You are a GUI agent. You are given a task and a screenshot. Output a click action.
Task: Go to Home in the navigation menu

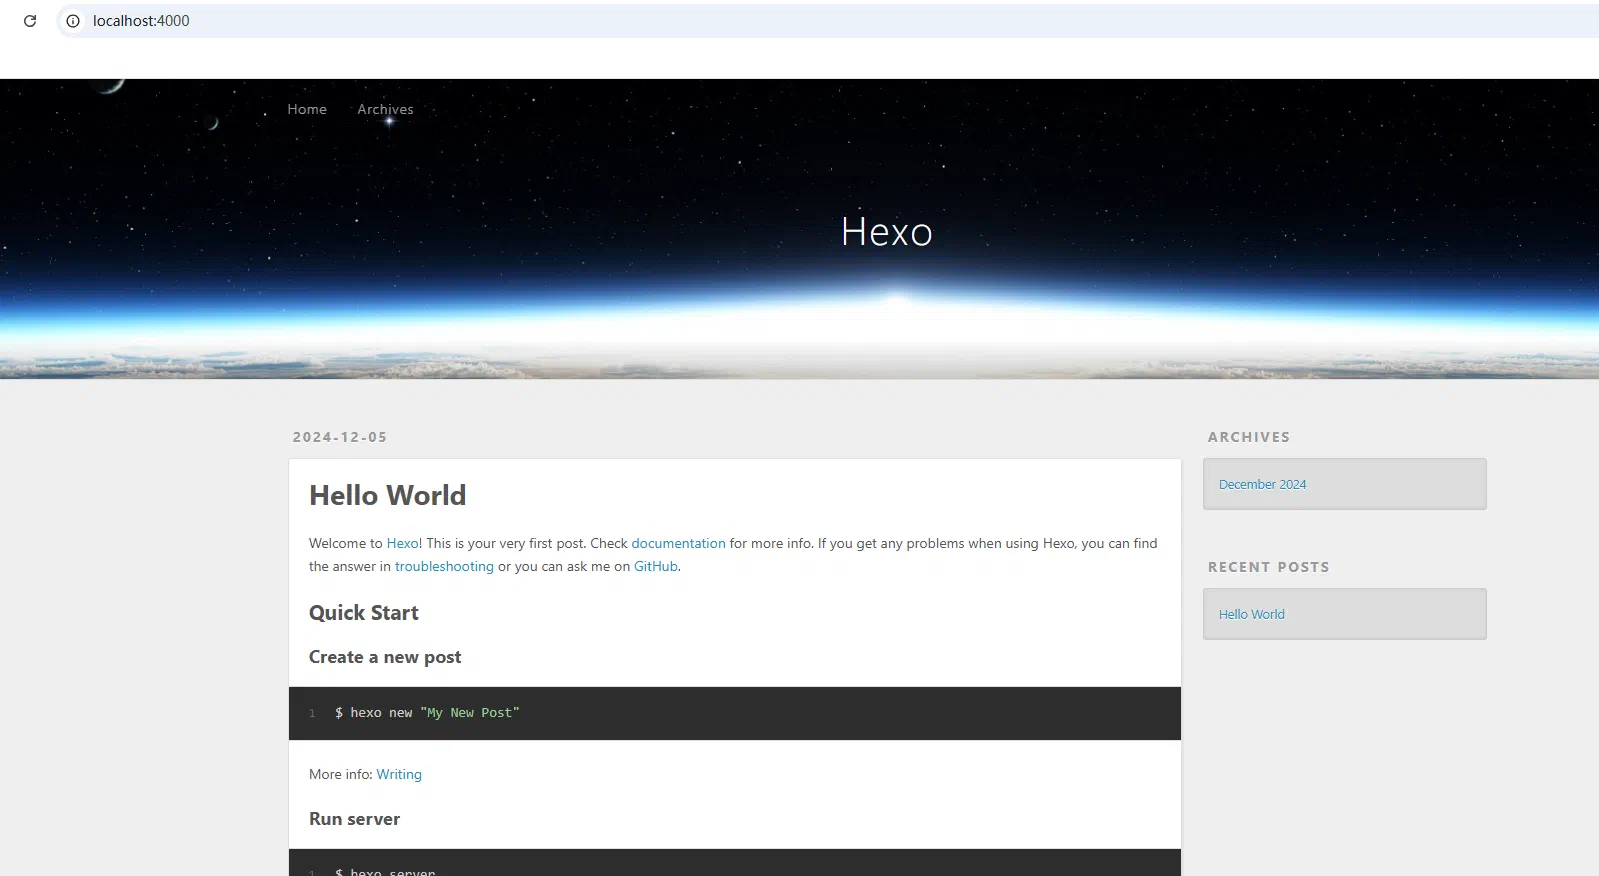[307, 109]
